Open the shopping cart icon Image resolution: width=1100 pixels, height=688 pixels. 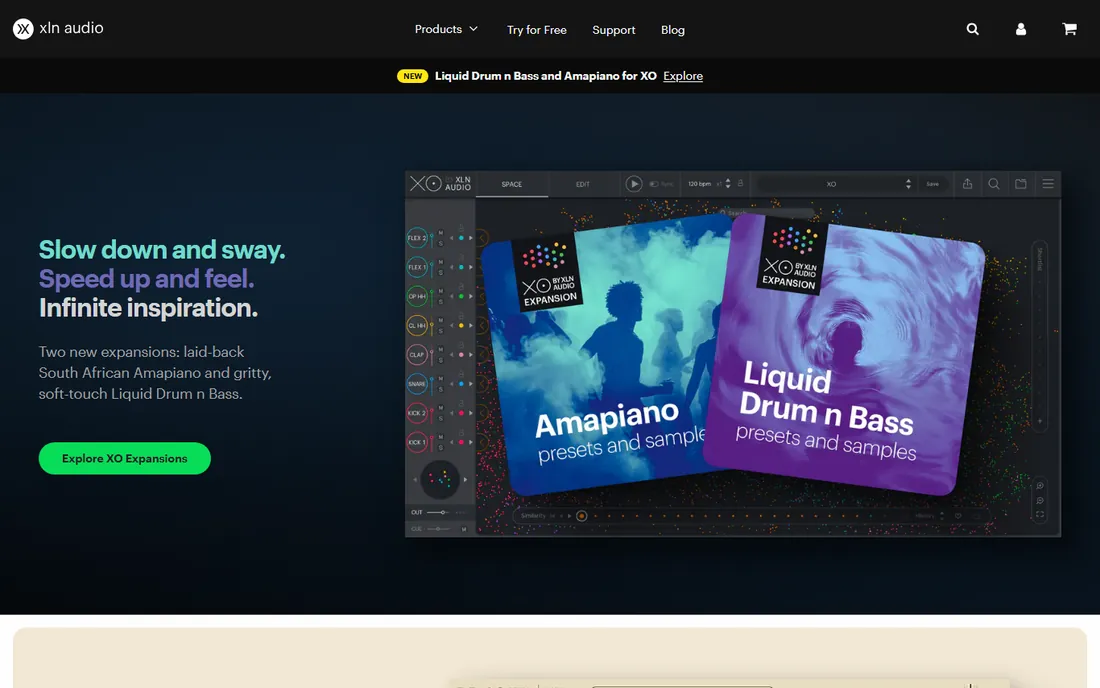(1069, 29)
